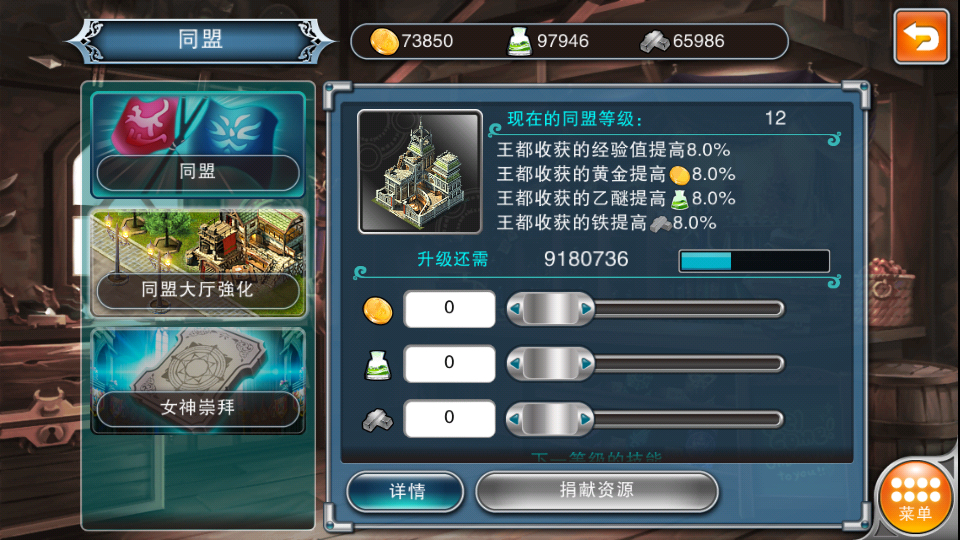Tap the gold coin icon beside donation slider

378,310
